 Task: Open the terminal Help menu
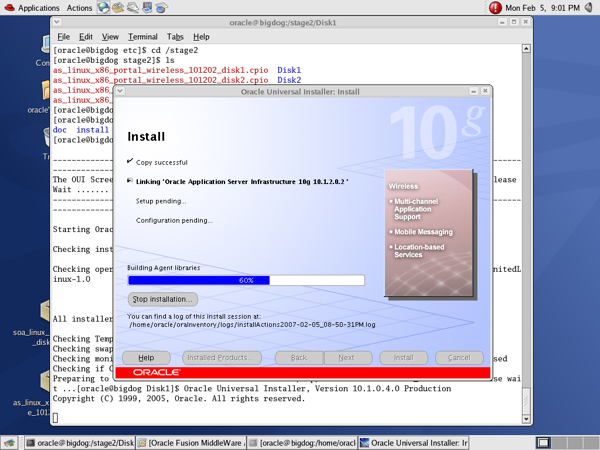(x=201, y=37)
